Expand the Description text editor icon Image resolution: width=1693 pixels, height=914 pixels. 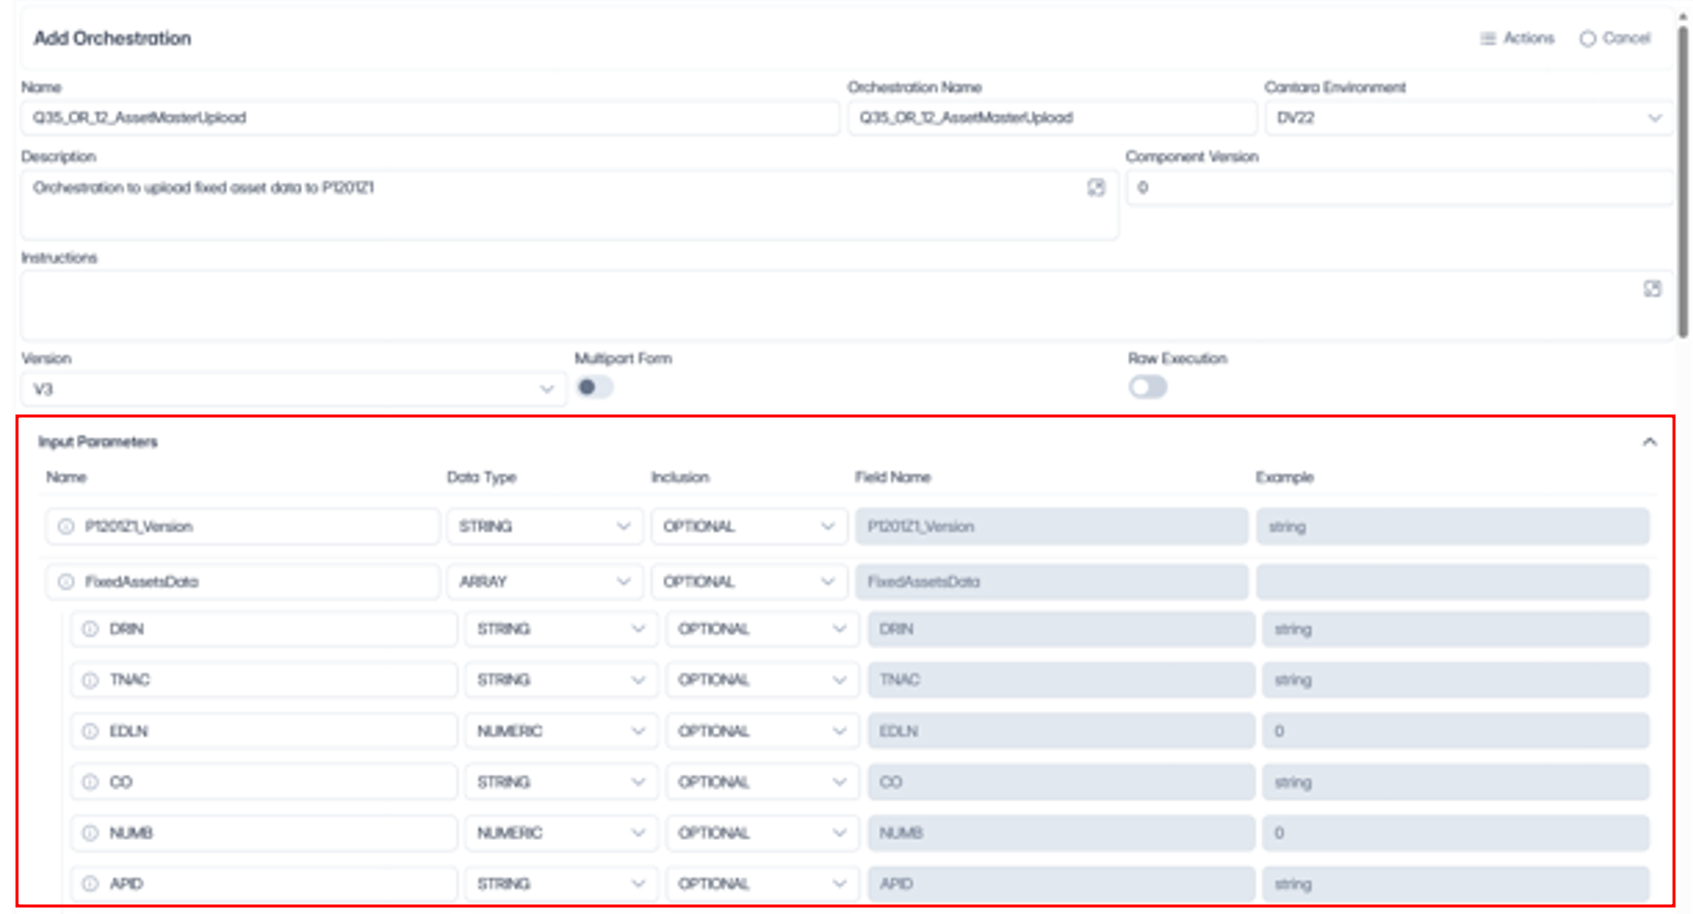[x=1096, y=187]
